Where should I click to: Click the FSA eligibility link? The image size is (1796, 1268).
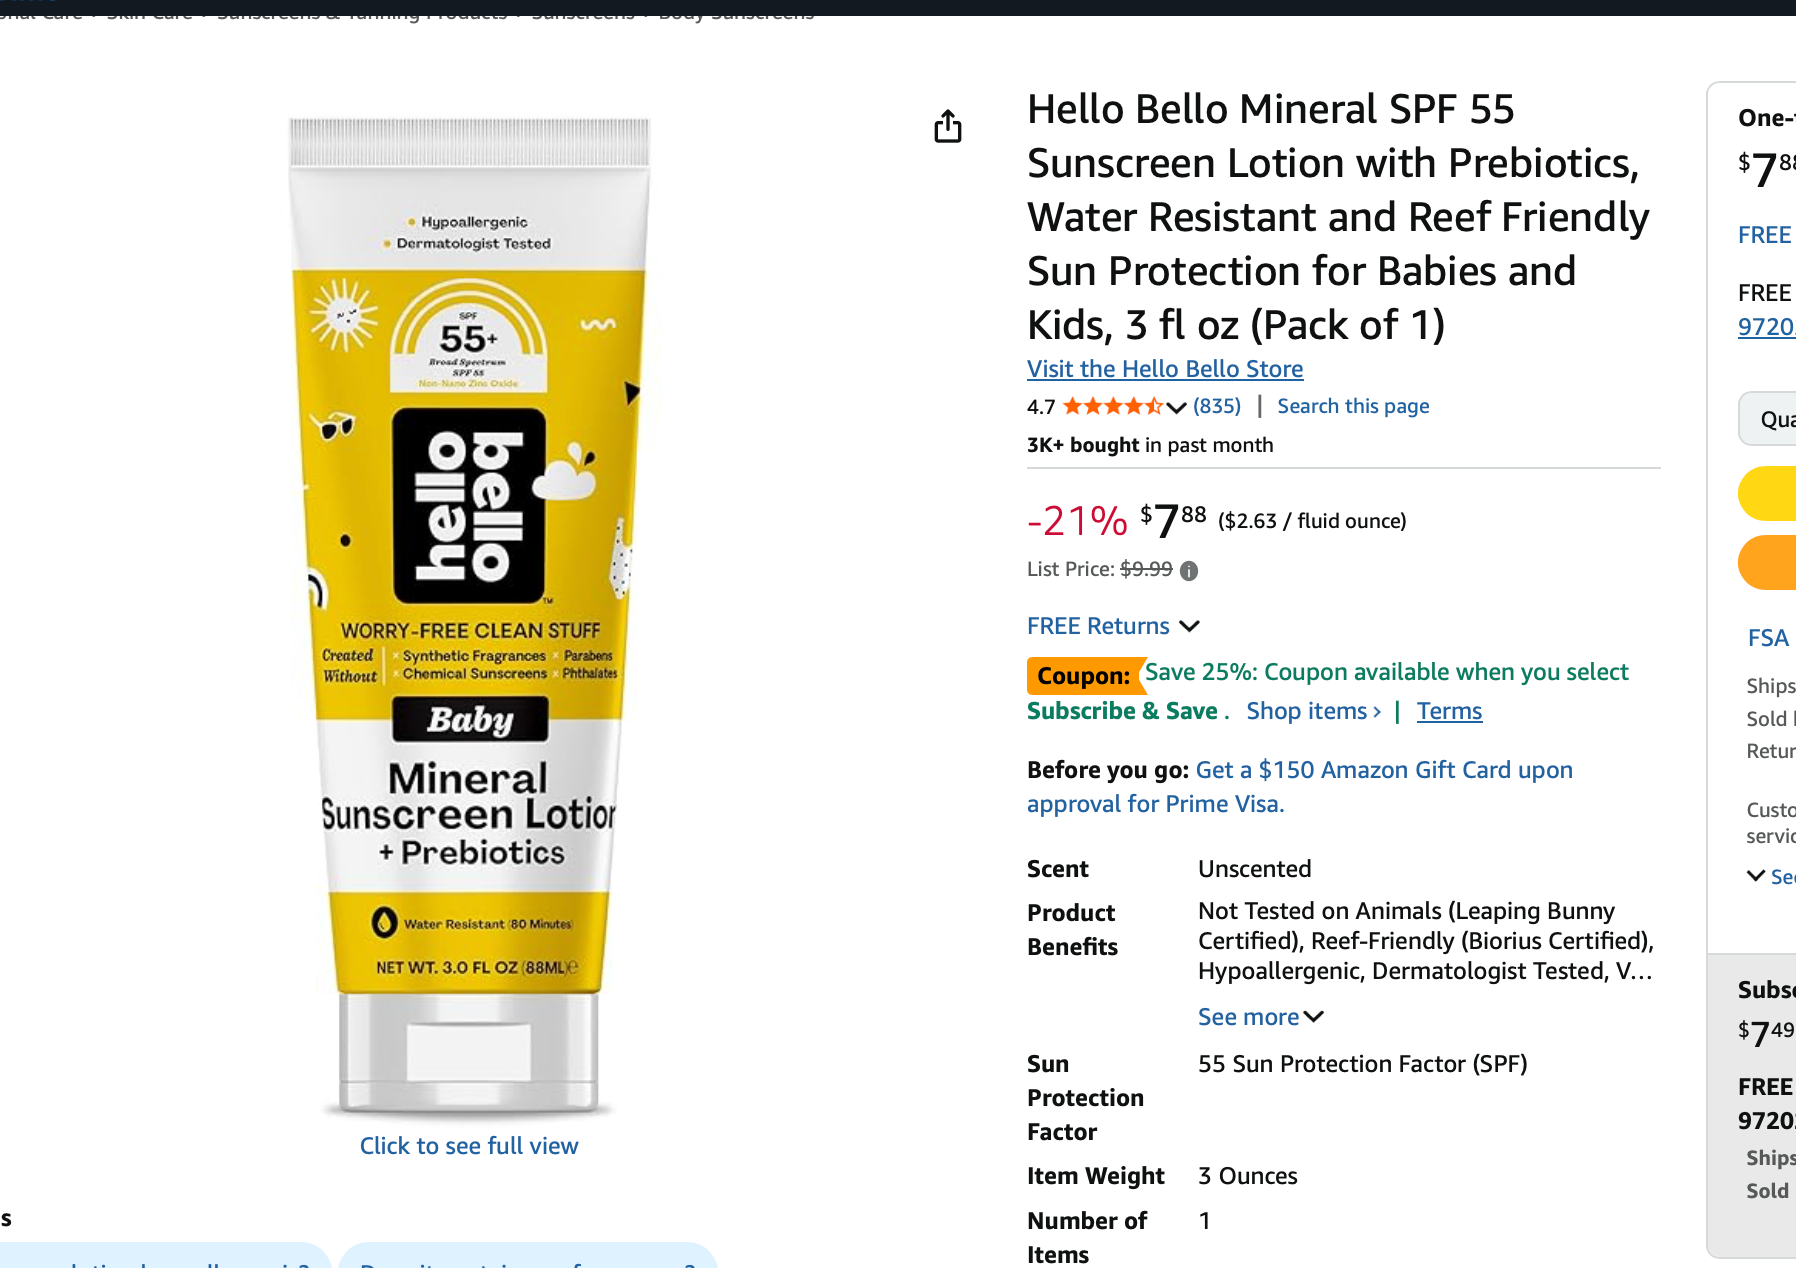tap(1768, 638)
